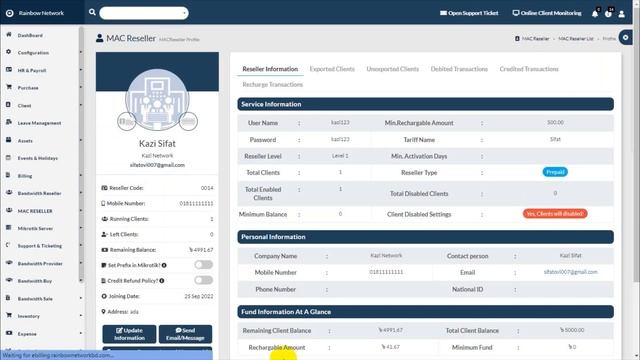
Task: Click the MAC RESELLER sidebar icon
Action: pos(9,210)
